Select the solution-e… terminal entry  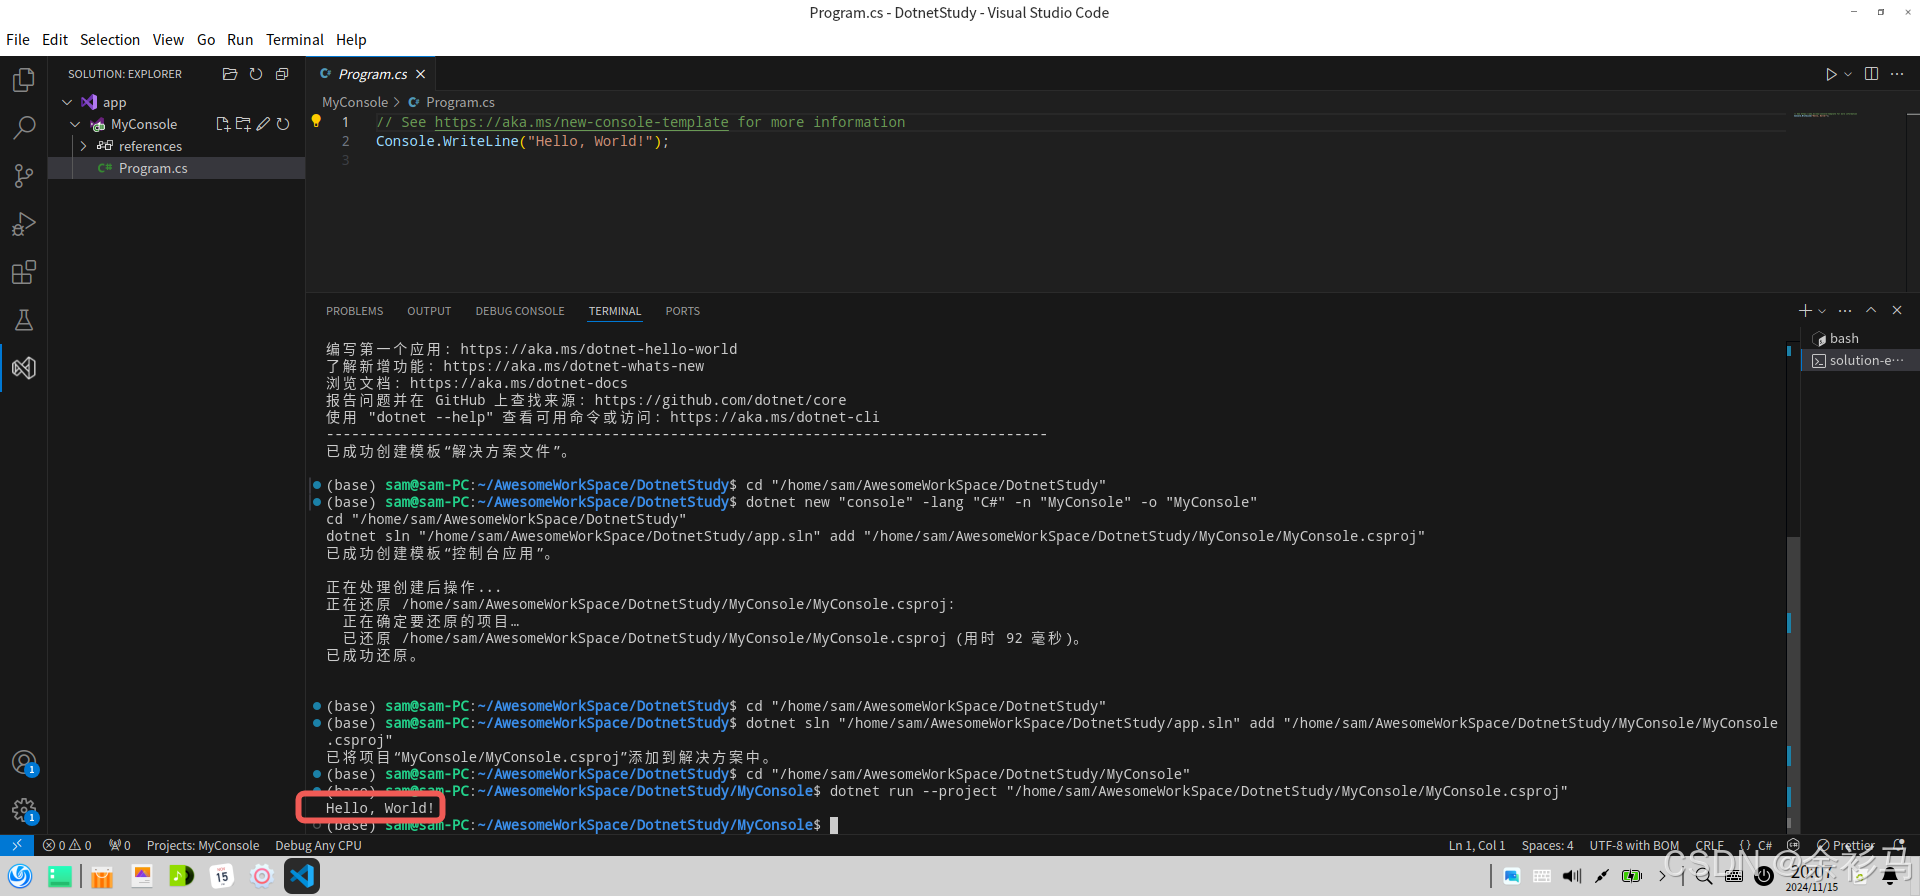[1860, 360]
